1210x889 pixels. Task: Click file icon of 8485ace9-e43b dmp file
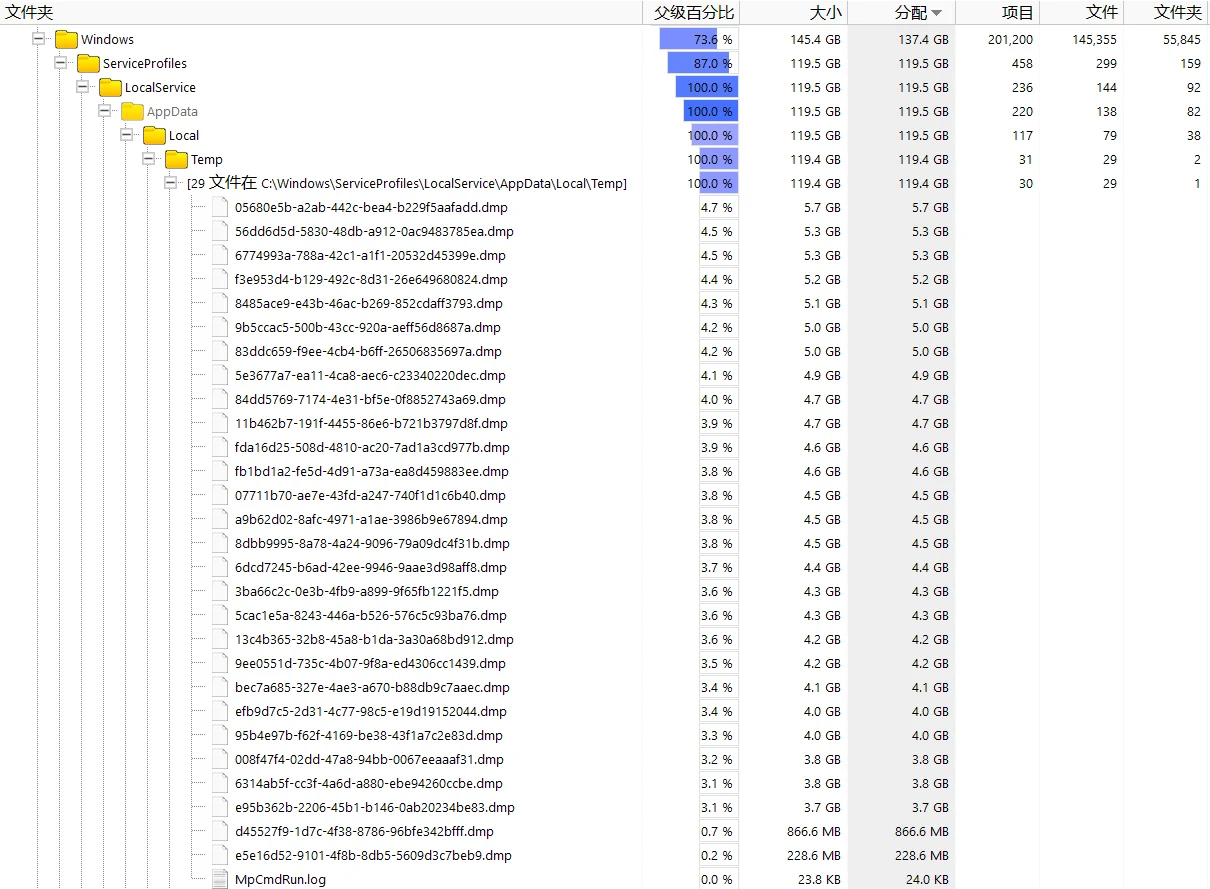point(220,303)
